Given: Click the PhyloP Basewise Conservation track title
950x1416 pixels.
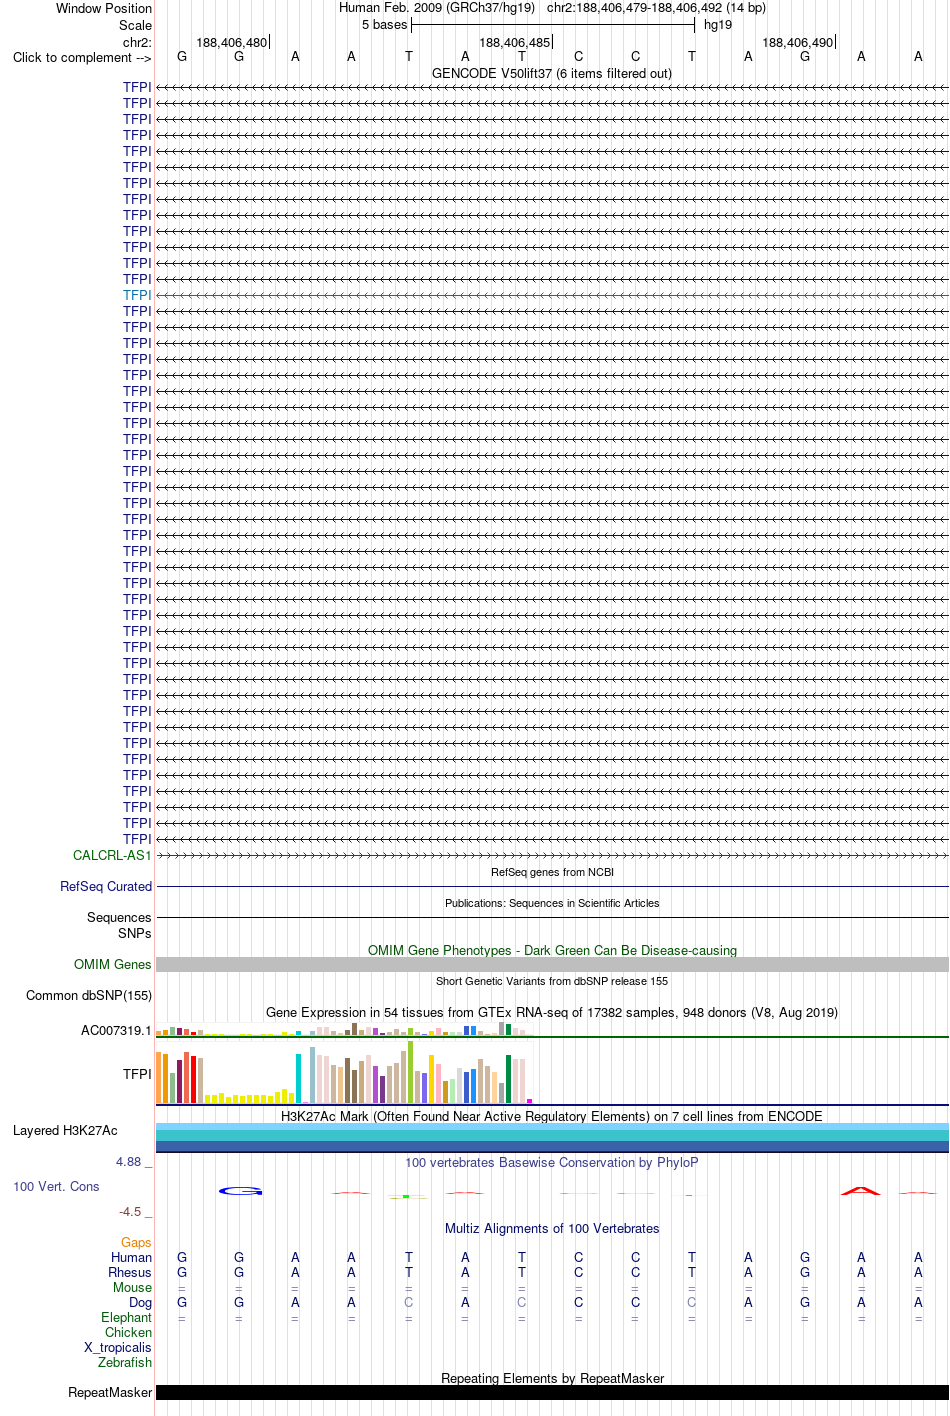Looking at the screenshot, I should [552, 1162].
